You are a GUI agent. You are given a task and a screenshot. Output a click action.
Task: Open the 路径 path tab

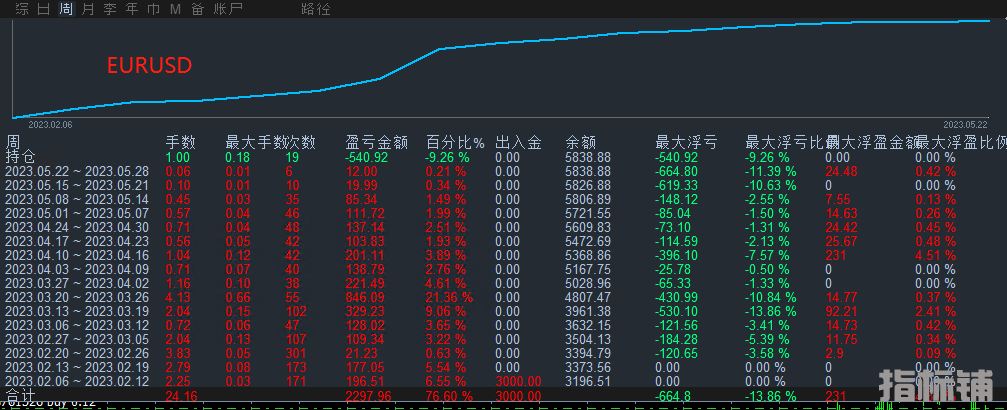coord(315,9)
